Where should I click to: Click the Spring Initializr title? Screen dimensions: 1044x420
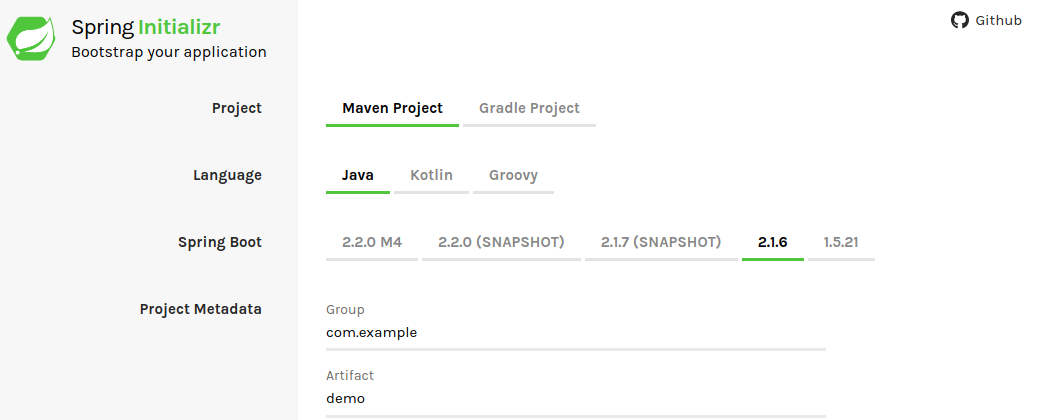tap(146, 27)
